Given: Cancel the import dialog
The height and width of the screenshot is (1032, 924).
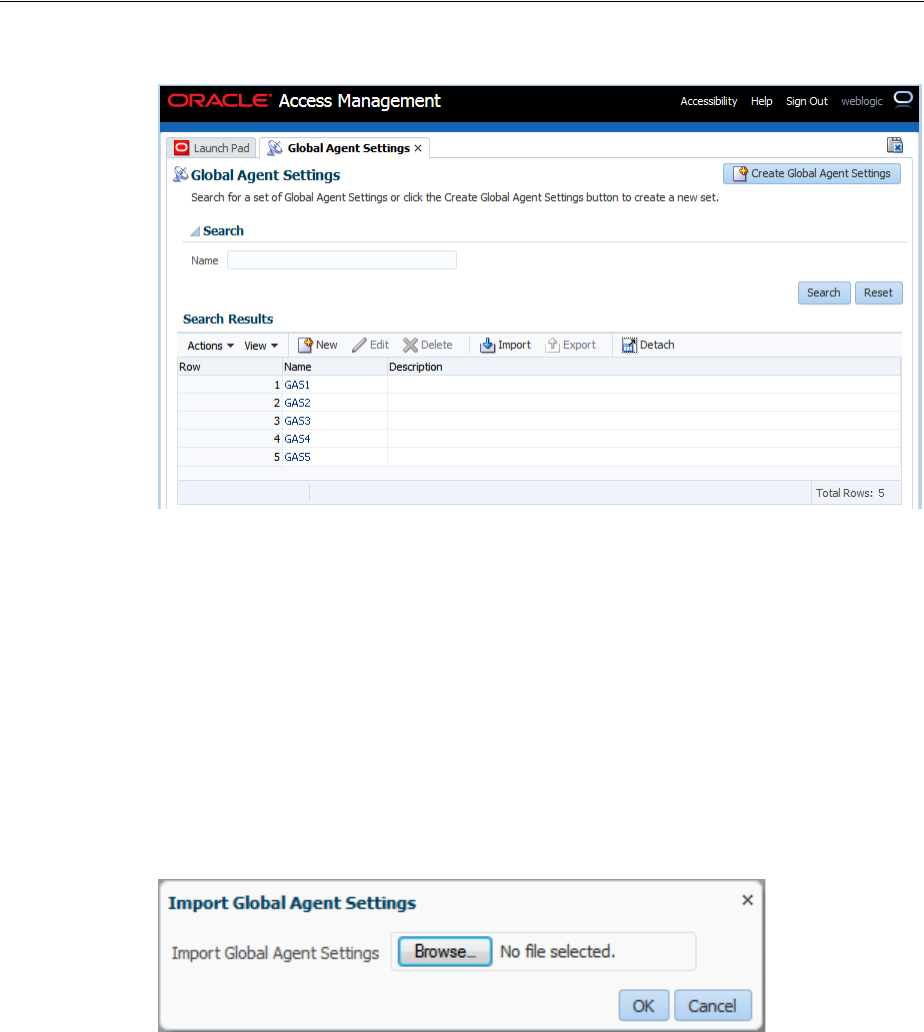Looking at the screenshot, I should click(713, 1006).
